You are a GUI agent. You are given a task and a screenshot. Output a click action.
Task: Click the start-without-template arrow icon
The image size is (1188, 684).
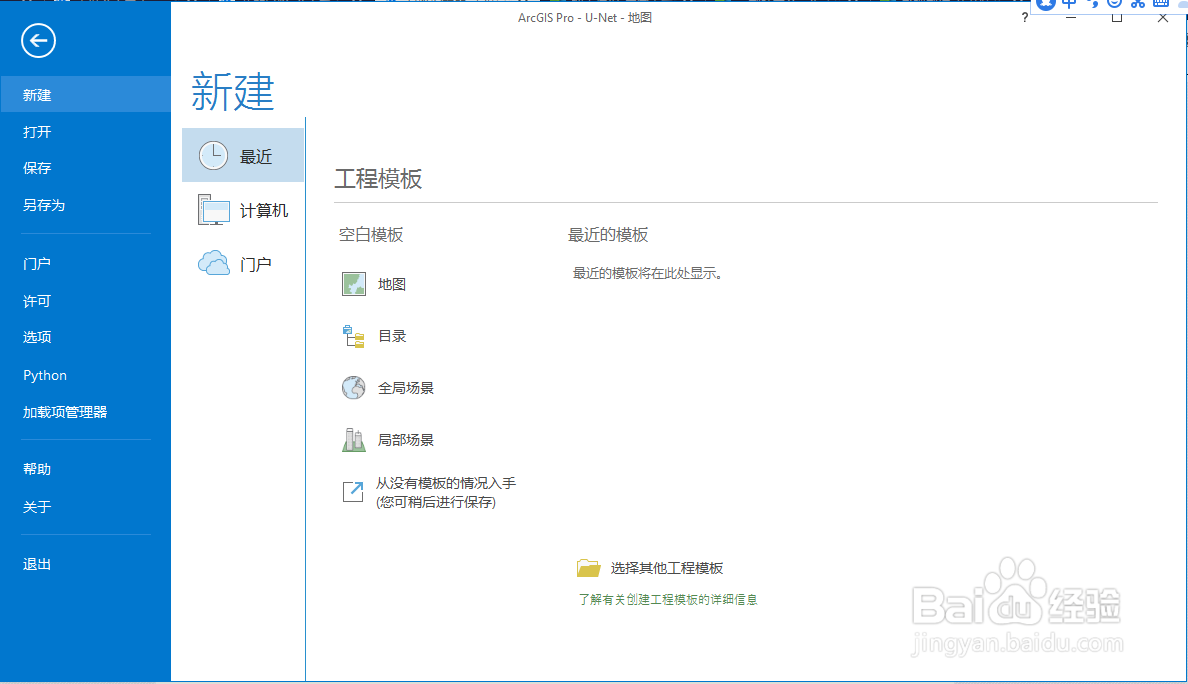click(x=353, y=492)
